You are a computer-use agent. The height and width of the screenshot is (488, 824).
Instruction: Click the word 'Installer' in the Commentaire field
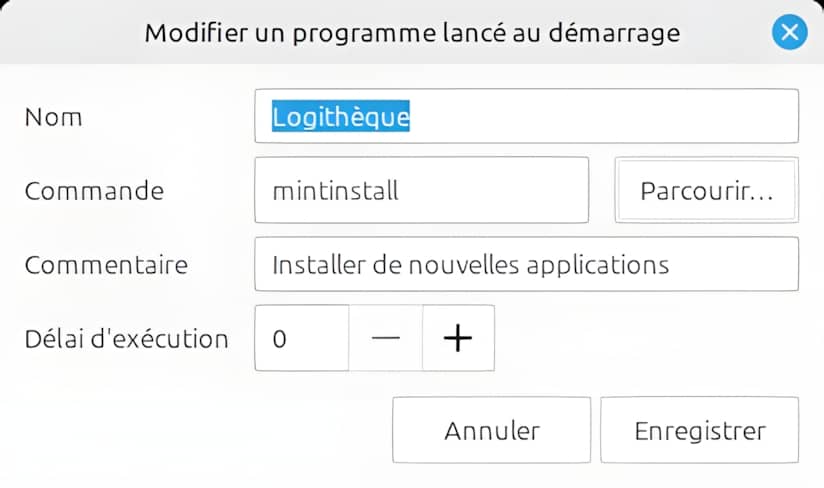(x=312, y=265)
